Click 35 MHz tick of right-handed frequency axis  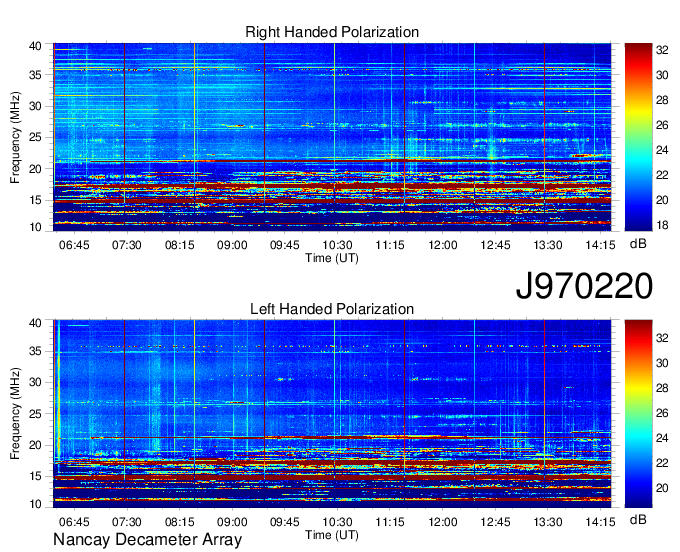(x=35, y=75)
